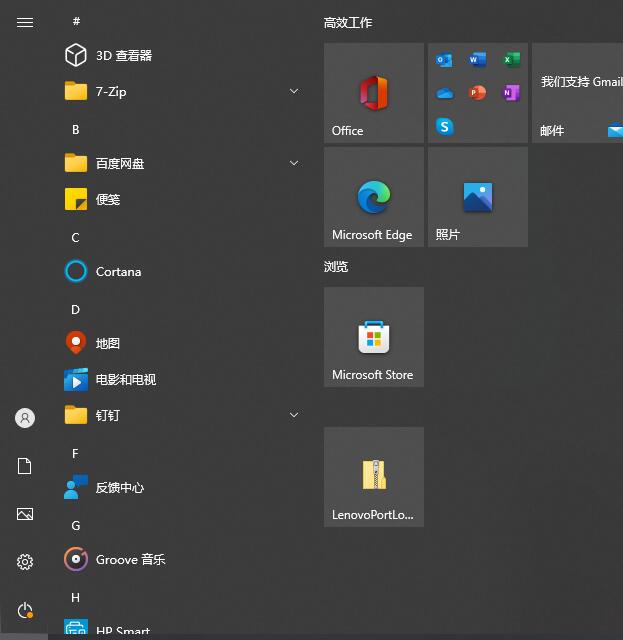Open the Office tile
The height and width of the screenshot is (640, 623).
(x=373, y=93)
